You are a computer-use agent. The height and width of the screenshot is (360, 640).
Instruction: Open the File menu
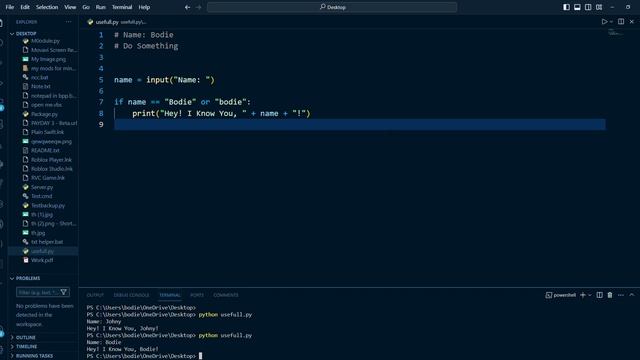point(10,7)
